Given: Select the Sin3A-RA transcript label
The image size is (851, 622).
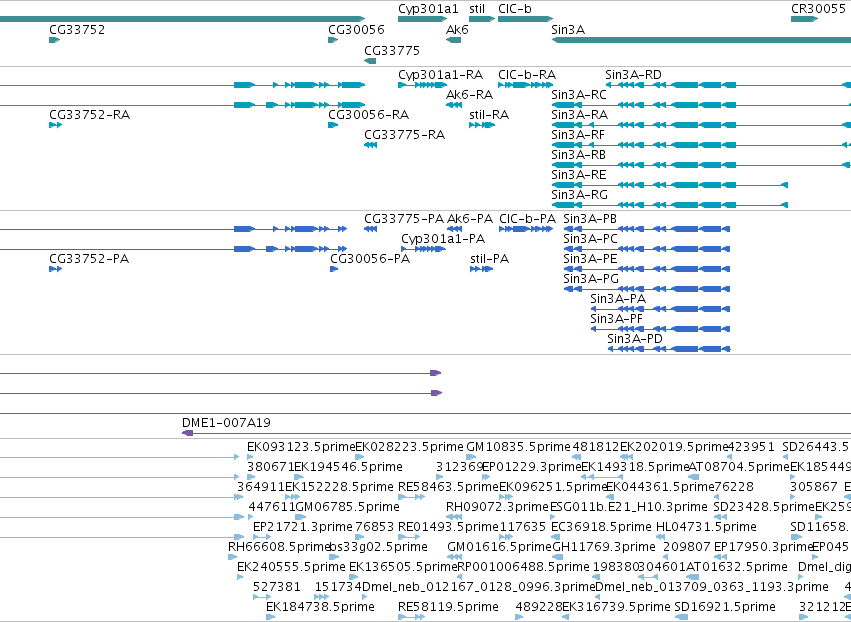Looking at the screenshot, I should pyautogui.click(x=579, y=115).
